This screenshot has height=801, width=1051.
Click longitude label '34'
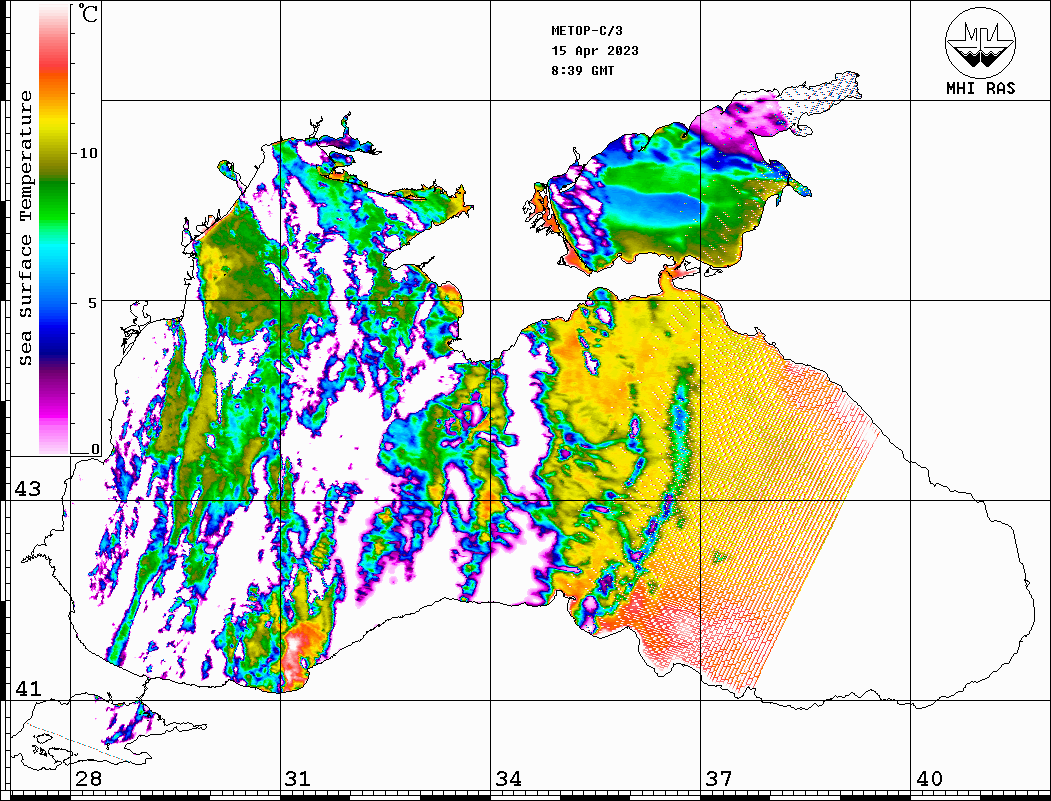pos(509,779)
